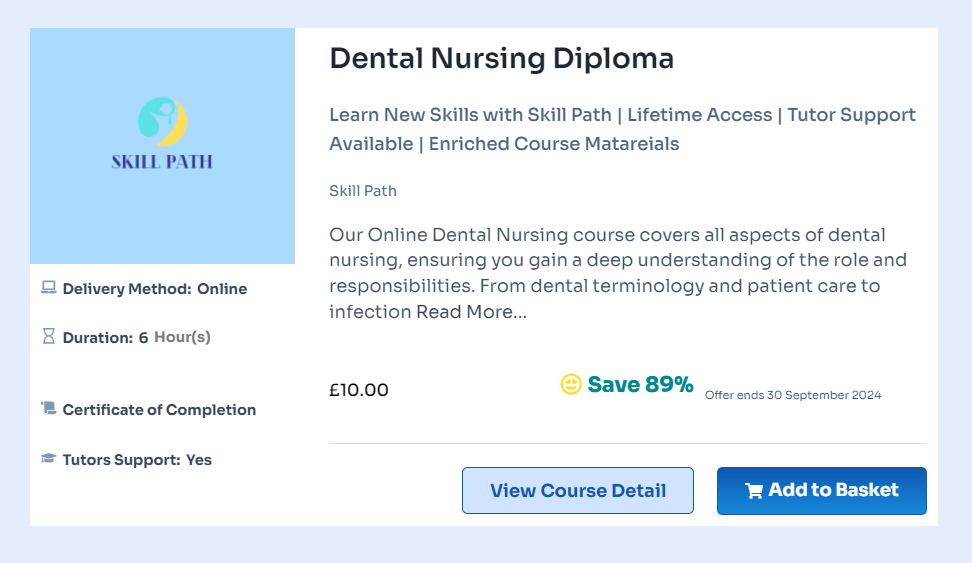This screenshot has width=972, height=563.
Task: Click the hourglass icon next to Duration
Action: pyautogui.click(x=48, y=337)
